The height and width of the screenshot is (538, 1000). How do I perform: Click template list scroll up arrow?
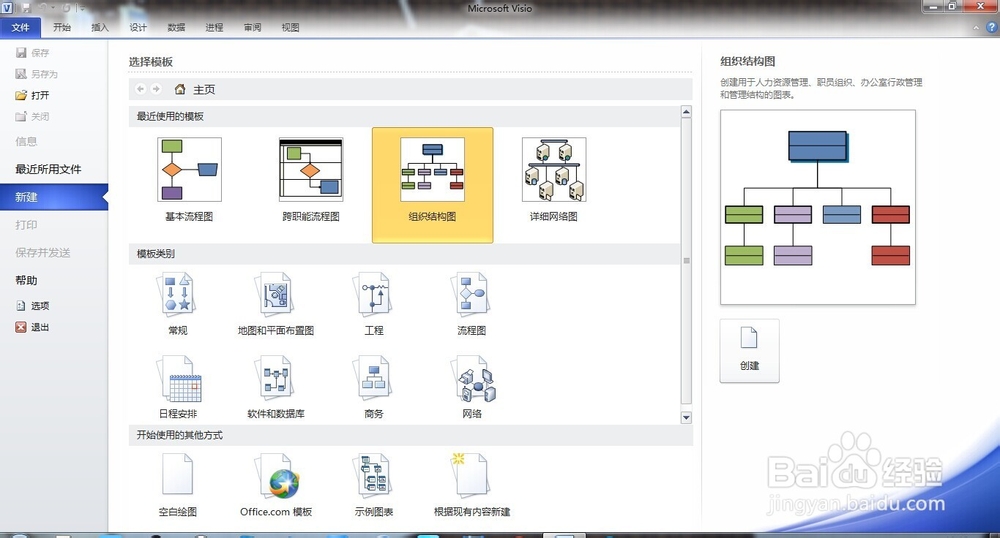pos(686,112)
